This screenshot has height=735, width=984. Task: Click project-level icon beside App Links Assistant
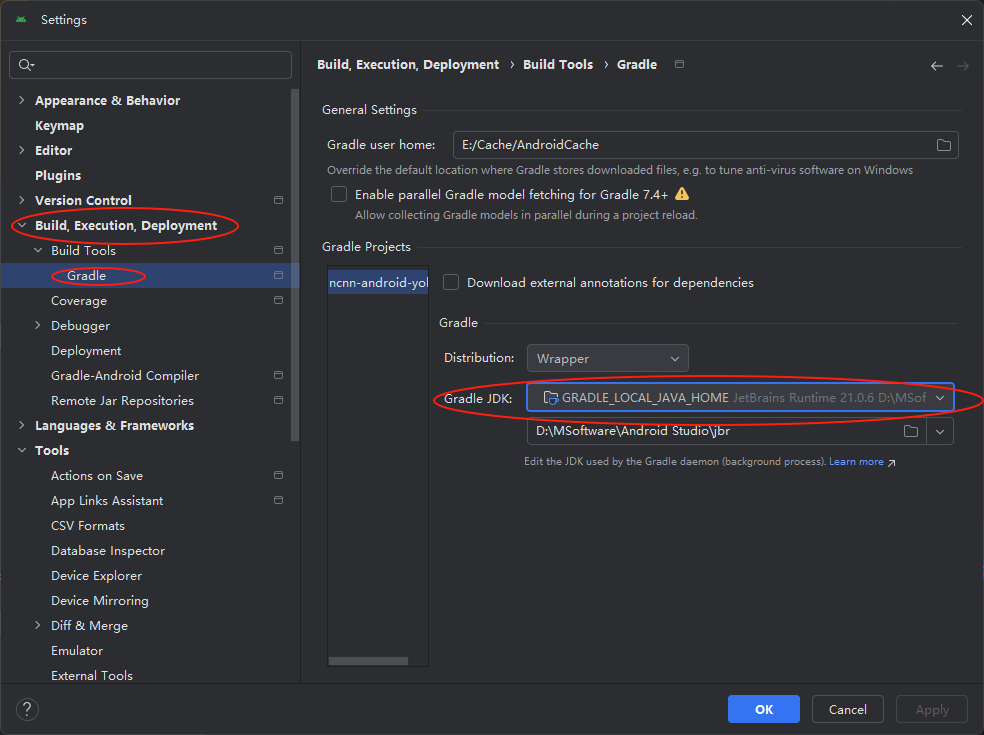coord(279,500)
